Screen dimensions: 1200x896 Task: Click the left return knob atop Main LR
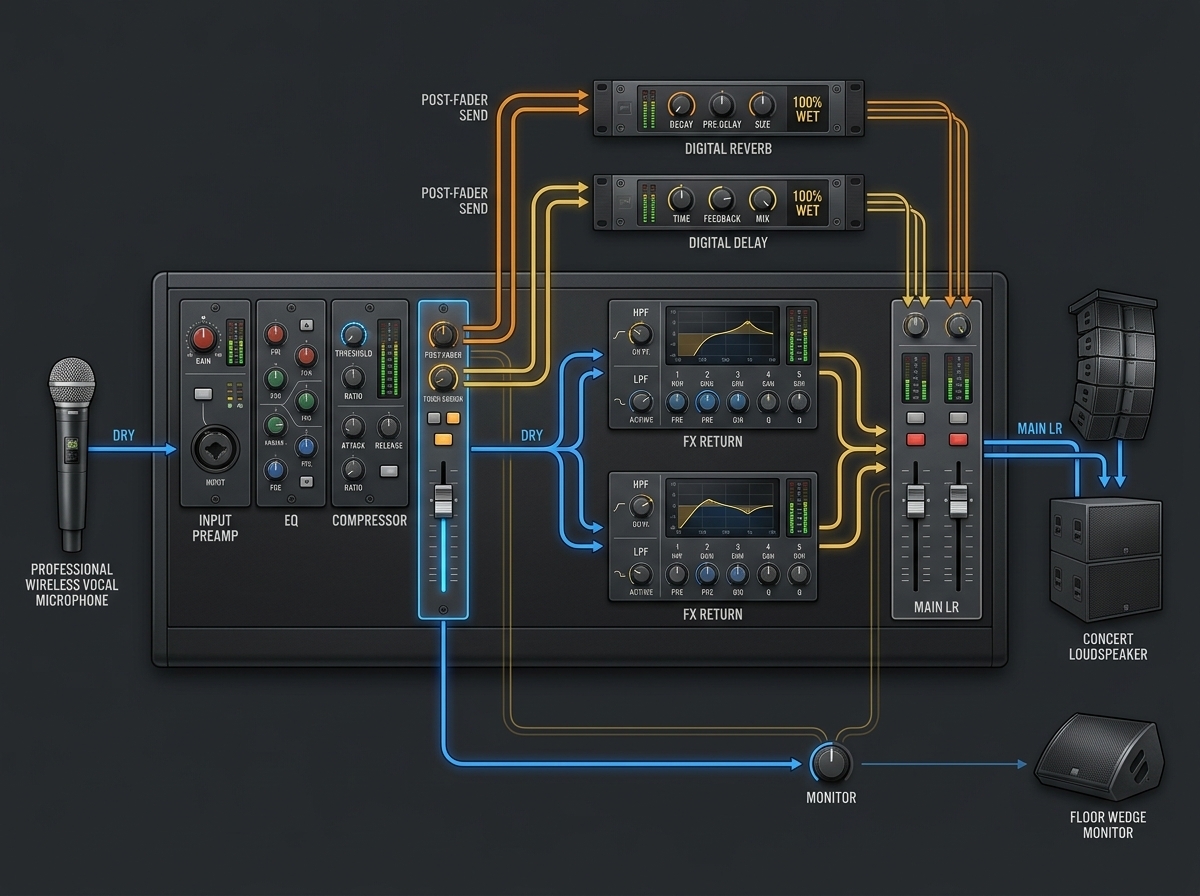[915, 325]
